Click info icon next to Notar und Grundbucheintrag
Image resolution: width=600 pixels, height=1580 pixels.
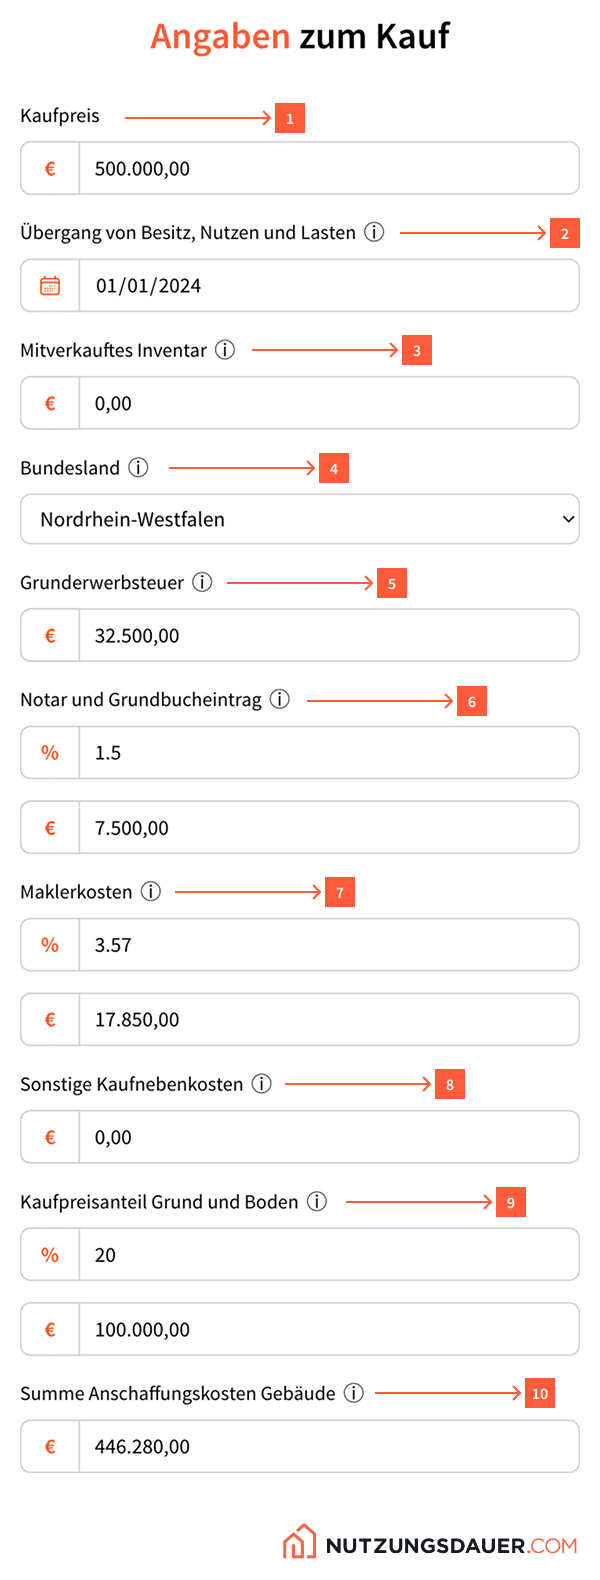[x=280, y=700]
